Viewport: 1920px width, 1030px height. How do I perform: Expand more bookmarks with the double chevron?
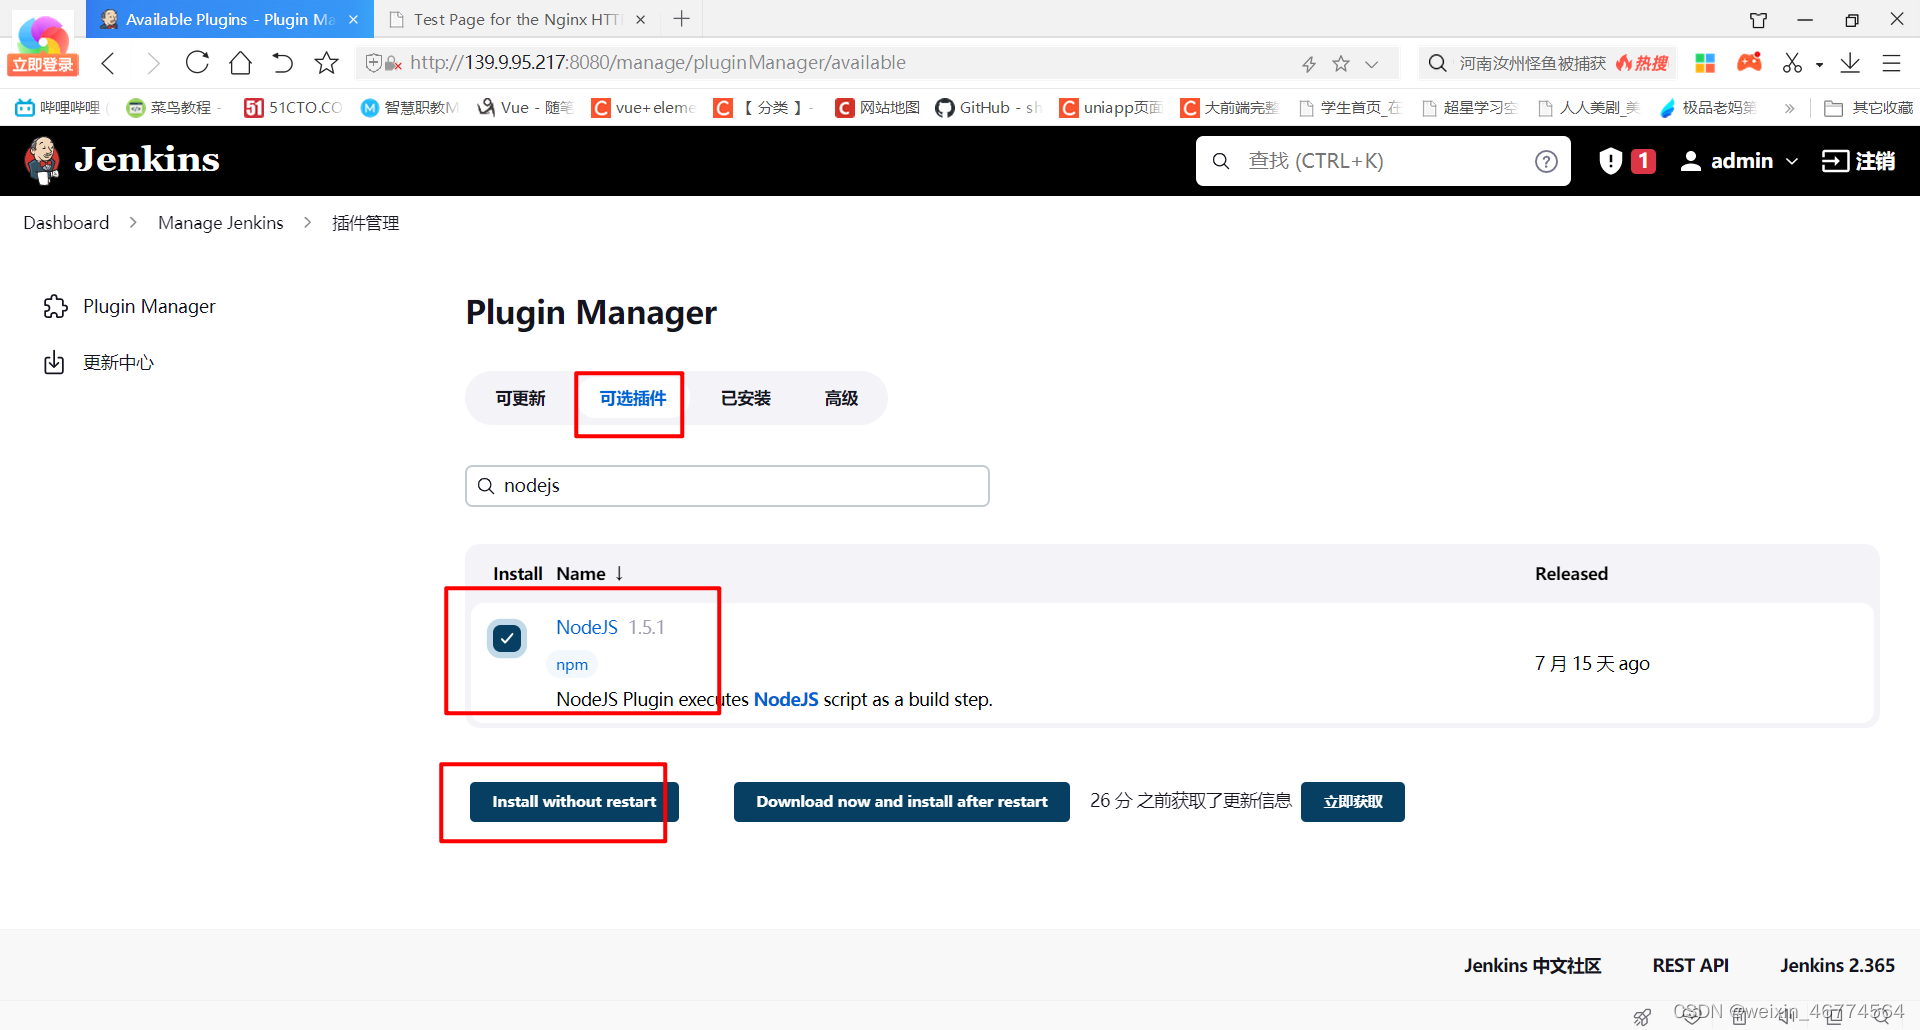pyautogui.click(x=1789, y=108)
